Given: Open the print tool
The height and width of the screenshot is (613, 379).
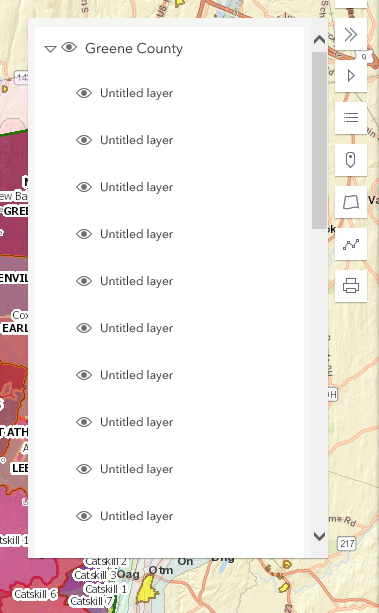Looking at the screenshot, I should click(351, 286).
